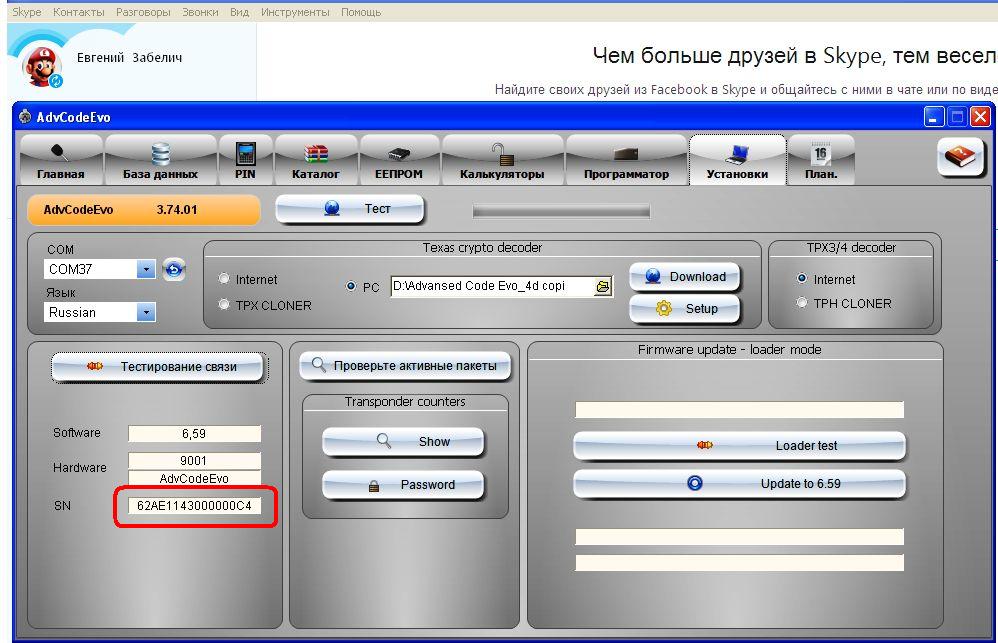998x643 pixels.
Task: Click the AdvCodeEvo title bar icon
Action: [25, 117]
